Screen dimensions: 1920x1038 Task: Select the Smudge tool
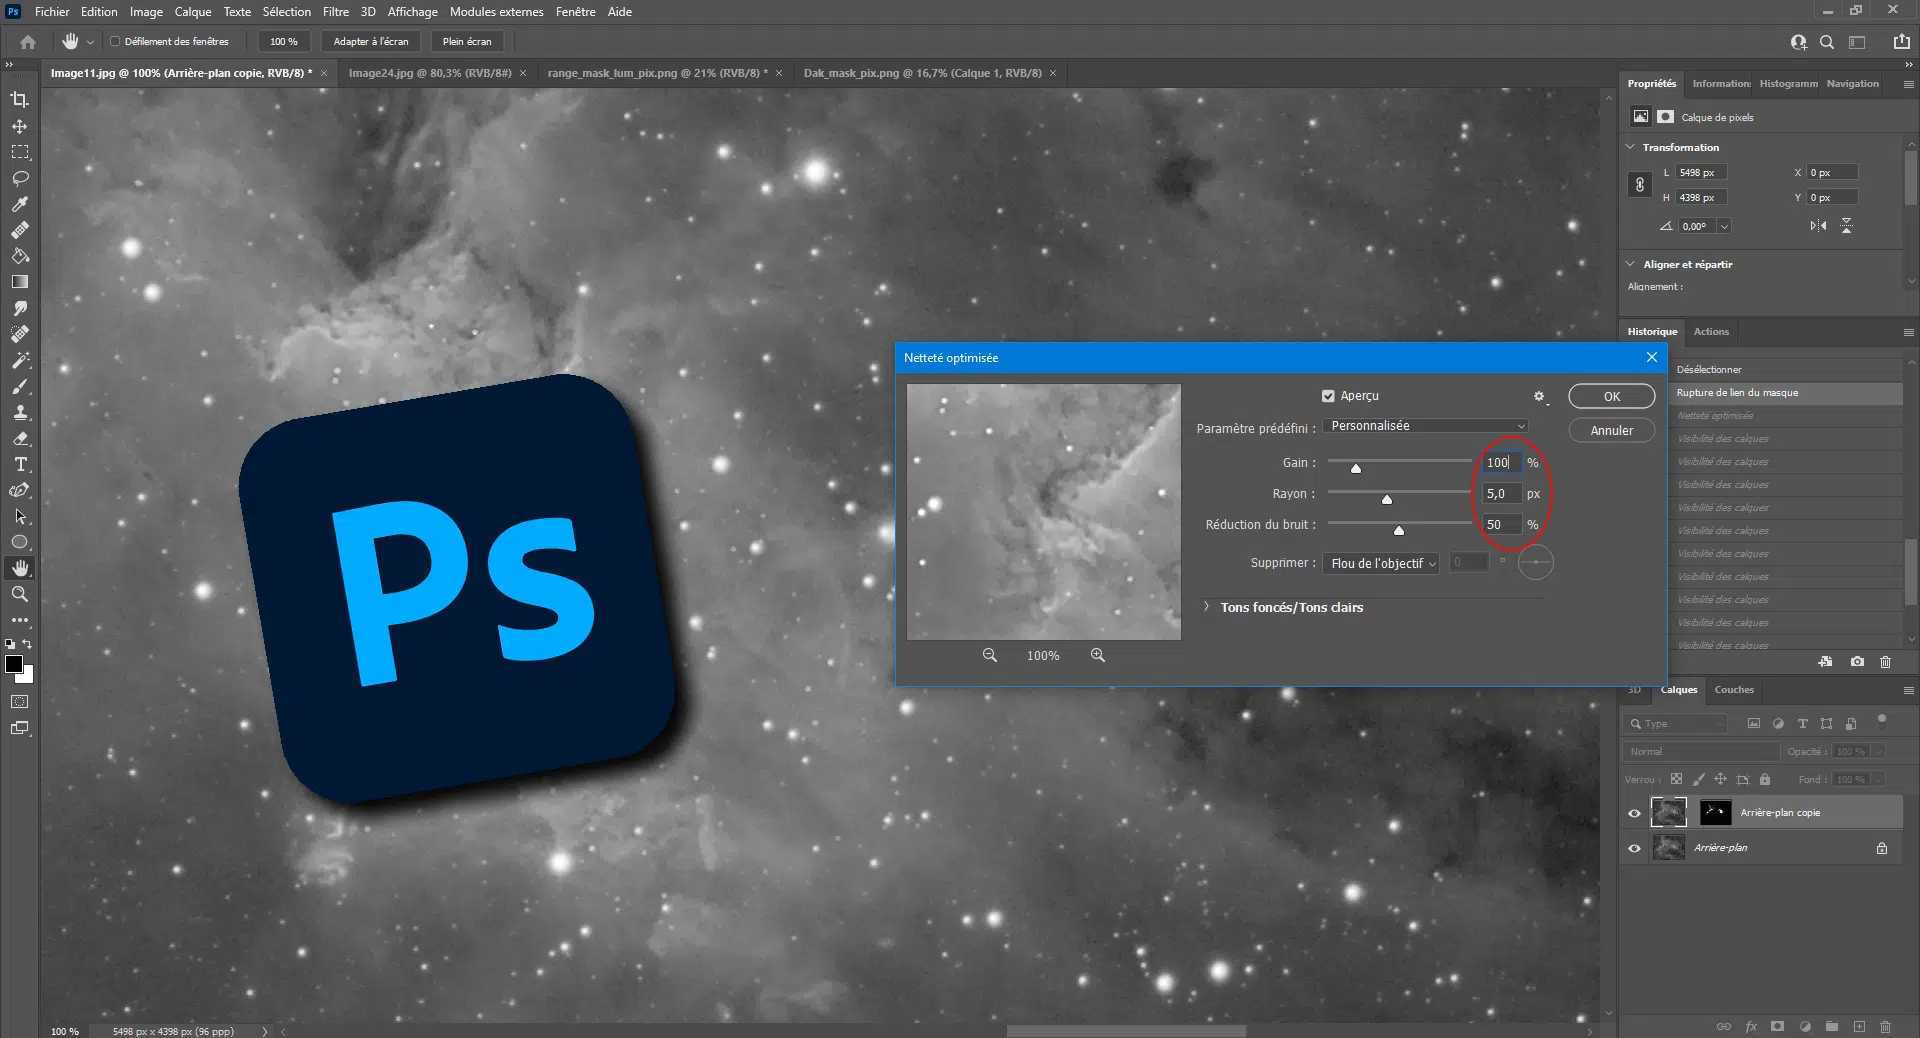[x=20, y=308]
